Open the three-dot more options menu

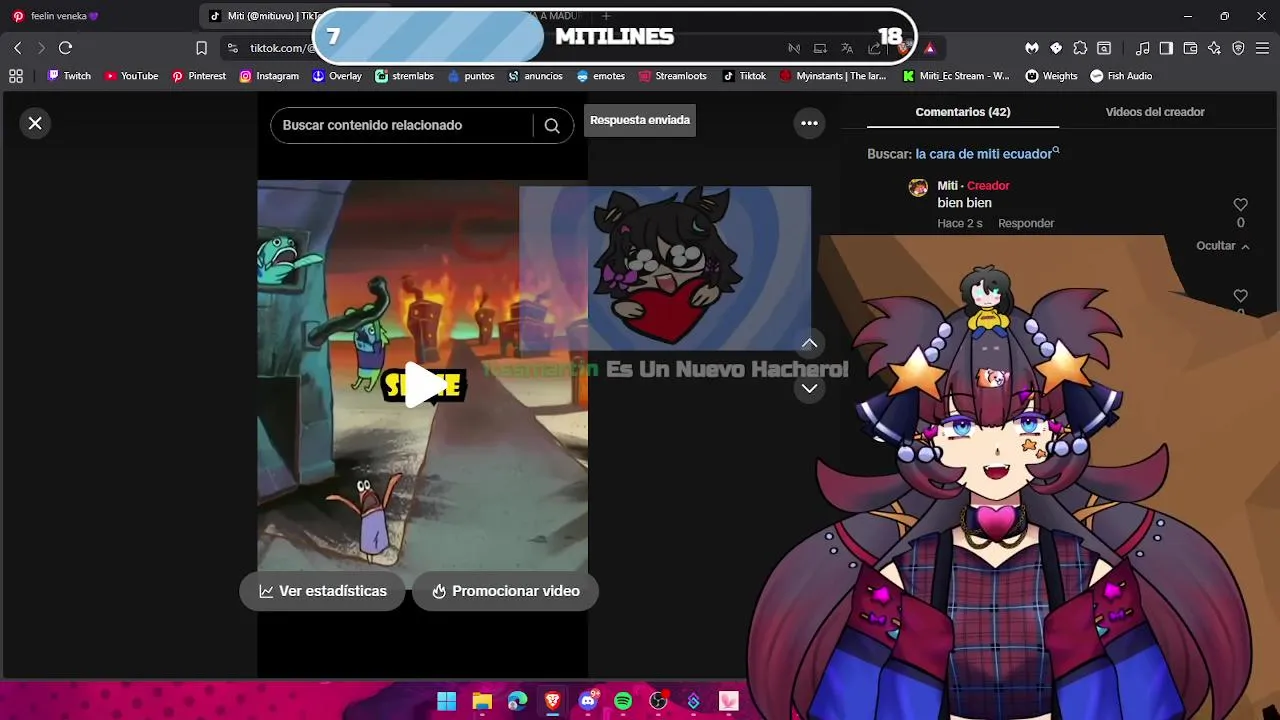click(810, 123)
